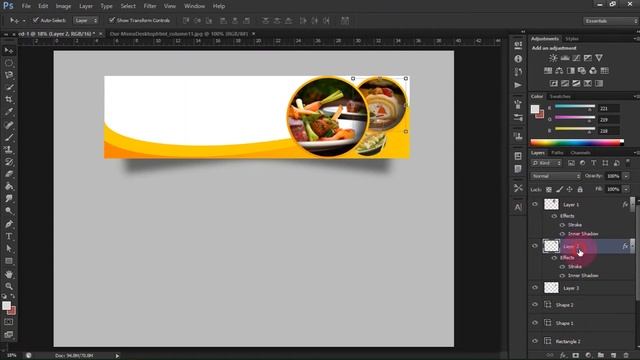Hide Layer 1 visibility eye
640x360 pixels.
pos(535,204)
